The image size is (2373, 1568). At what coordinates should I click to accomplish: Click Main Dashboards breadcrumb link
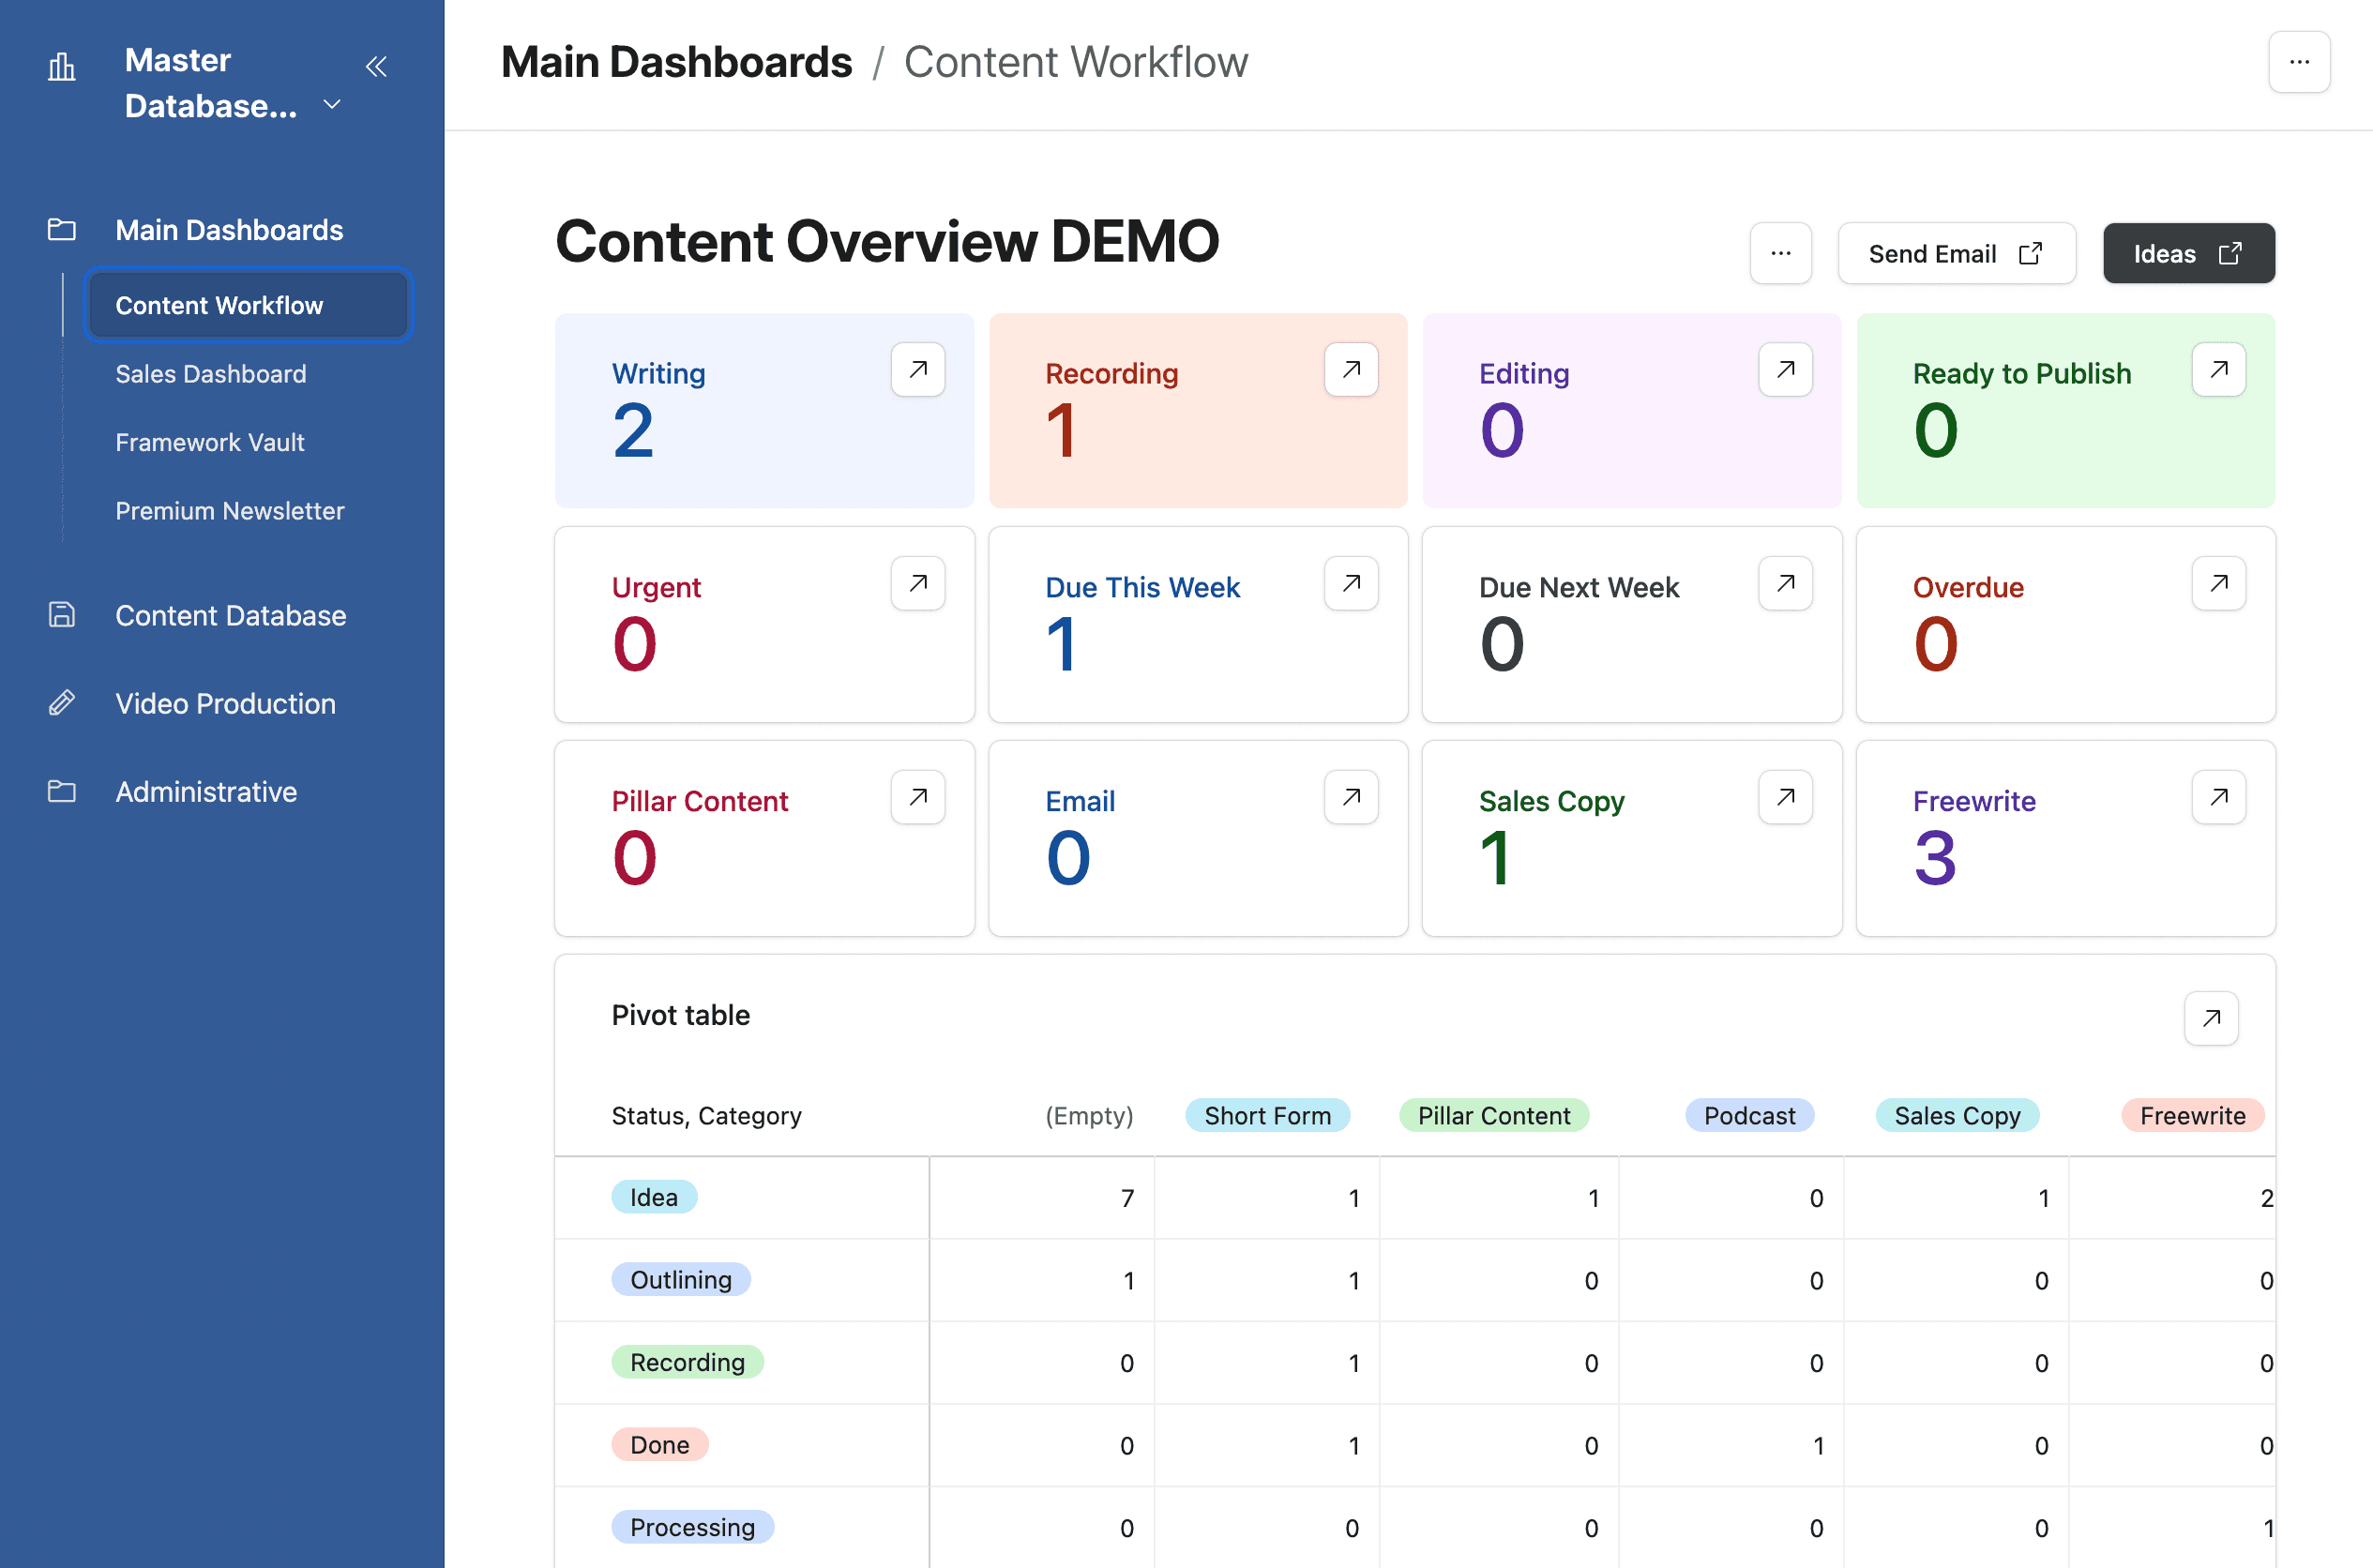point(676,62)
